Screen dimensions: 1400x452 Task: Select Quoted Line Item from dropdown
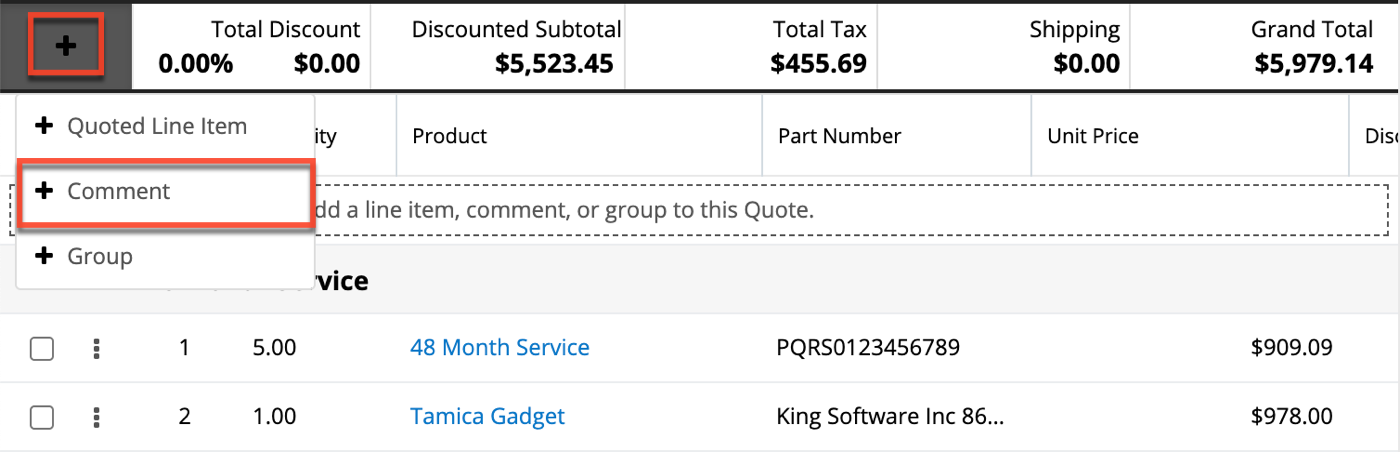[156, 127]
